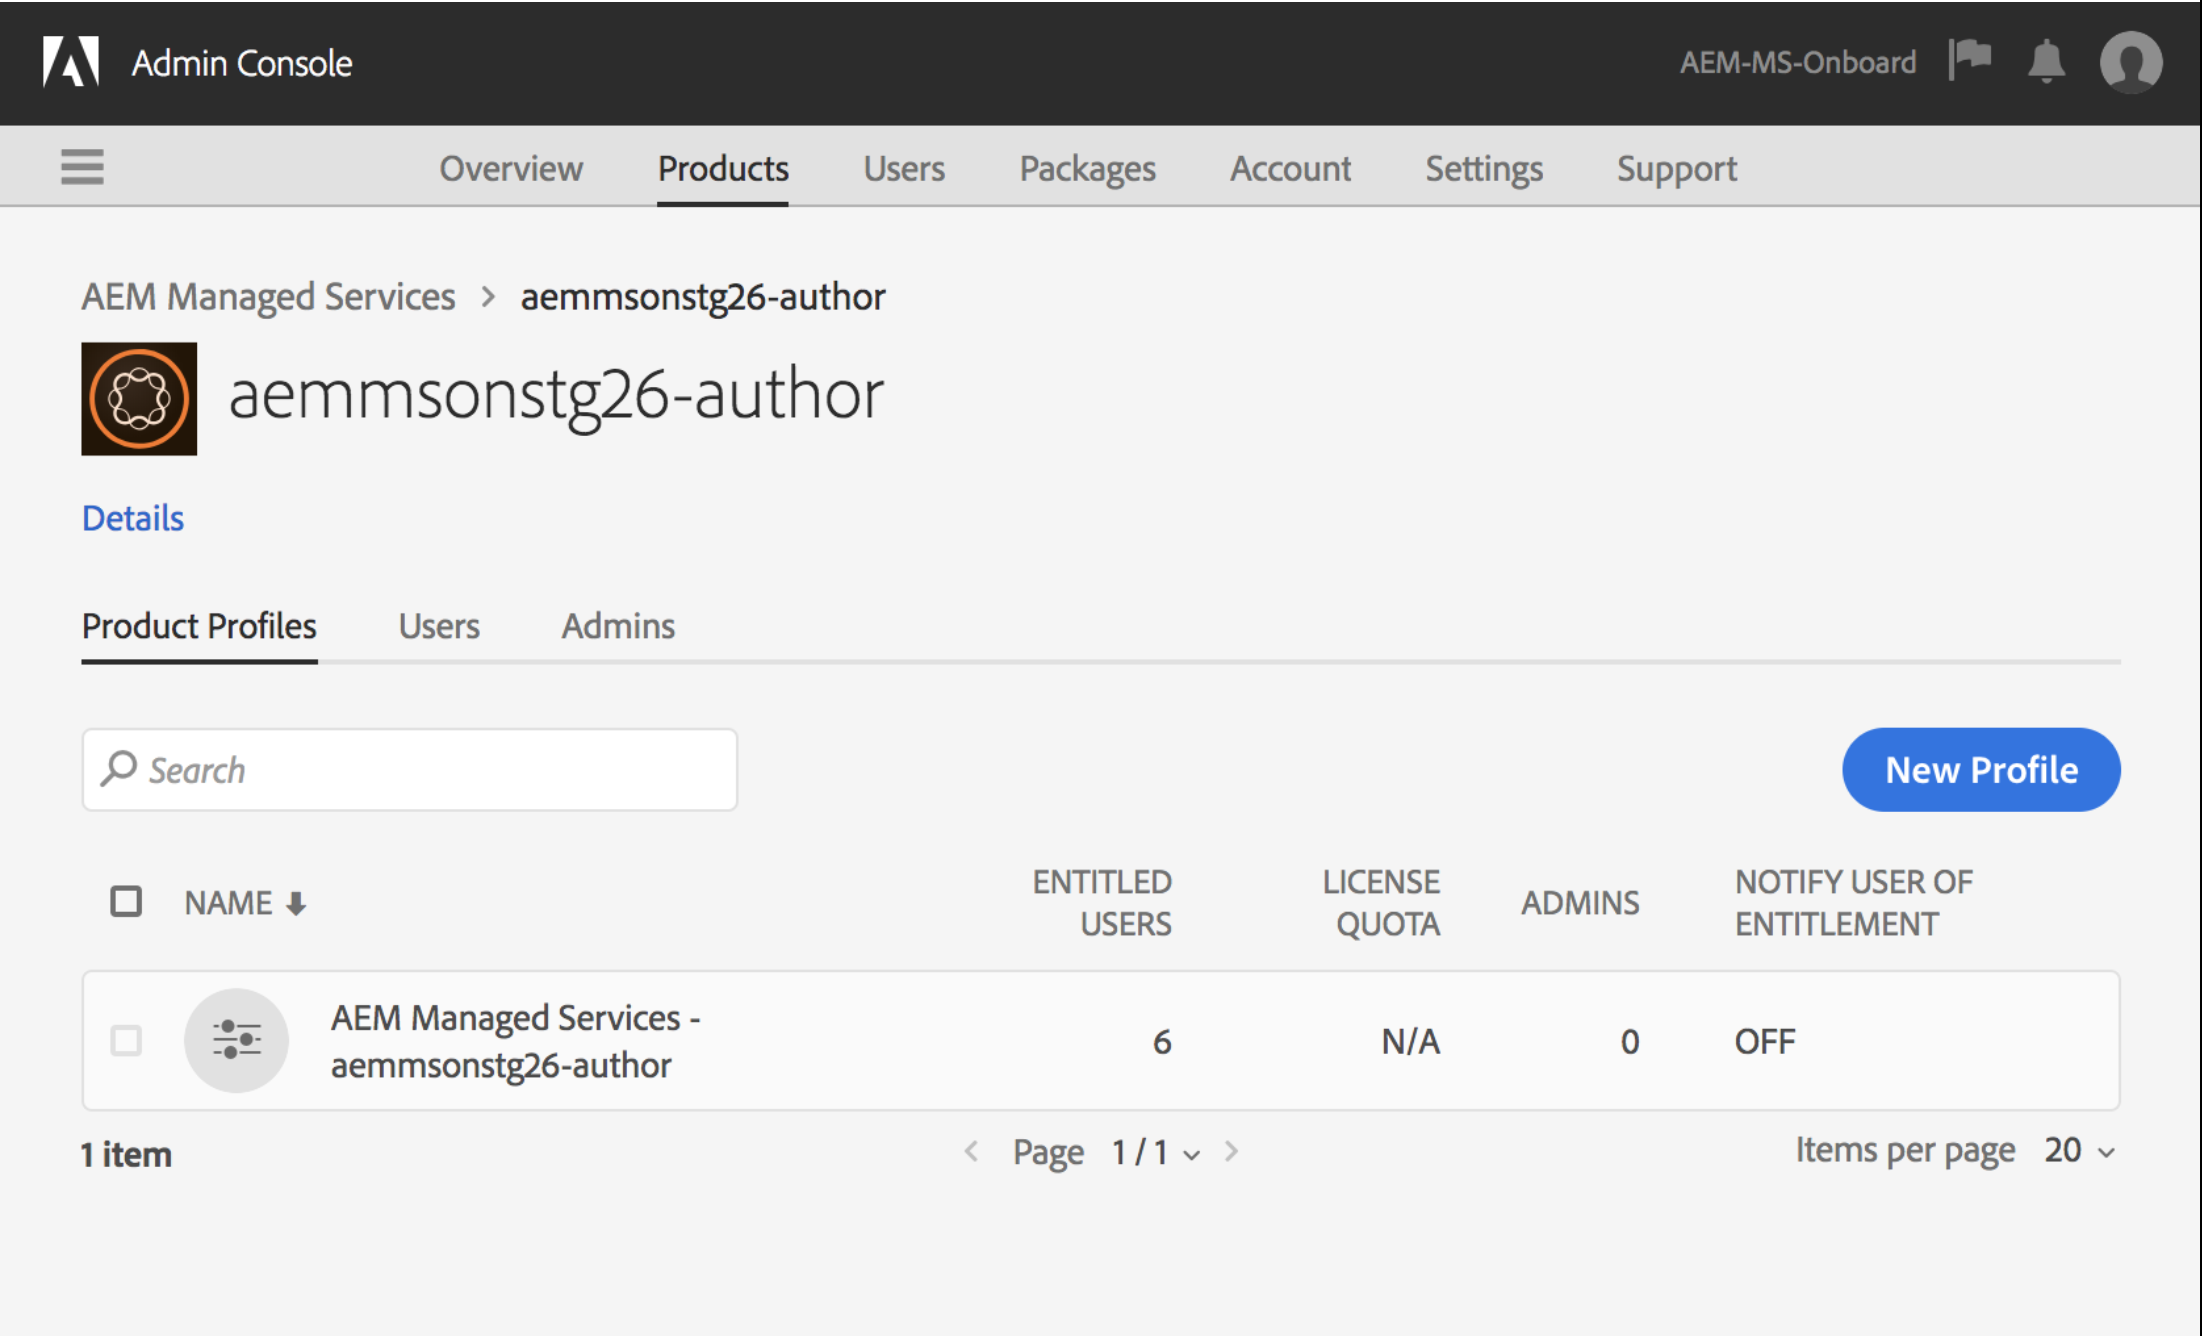
Task: Click the AEM product icon
Action: click(139, 399)
